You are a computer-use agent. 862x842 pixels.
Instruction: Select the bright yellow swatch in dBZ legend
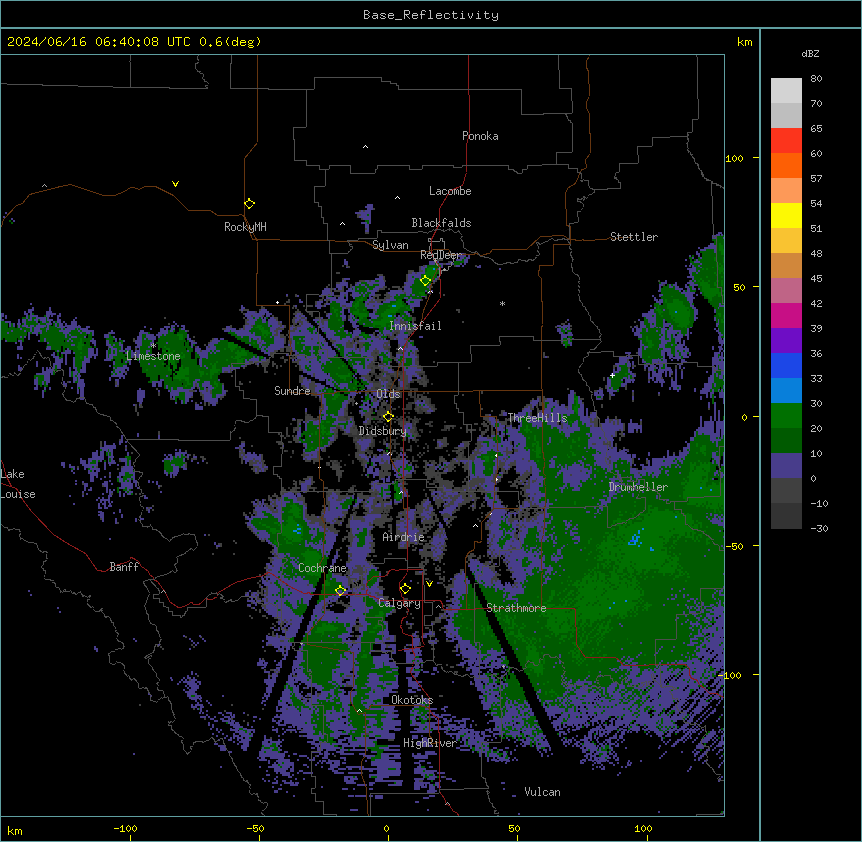pyautogui.click(x=786, y=215)
